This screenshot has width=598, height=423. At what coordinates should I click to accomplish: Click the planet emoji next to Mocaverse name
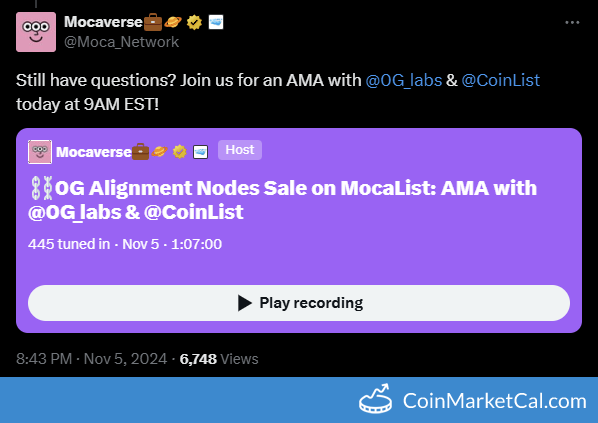click(173, 22)
